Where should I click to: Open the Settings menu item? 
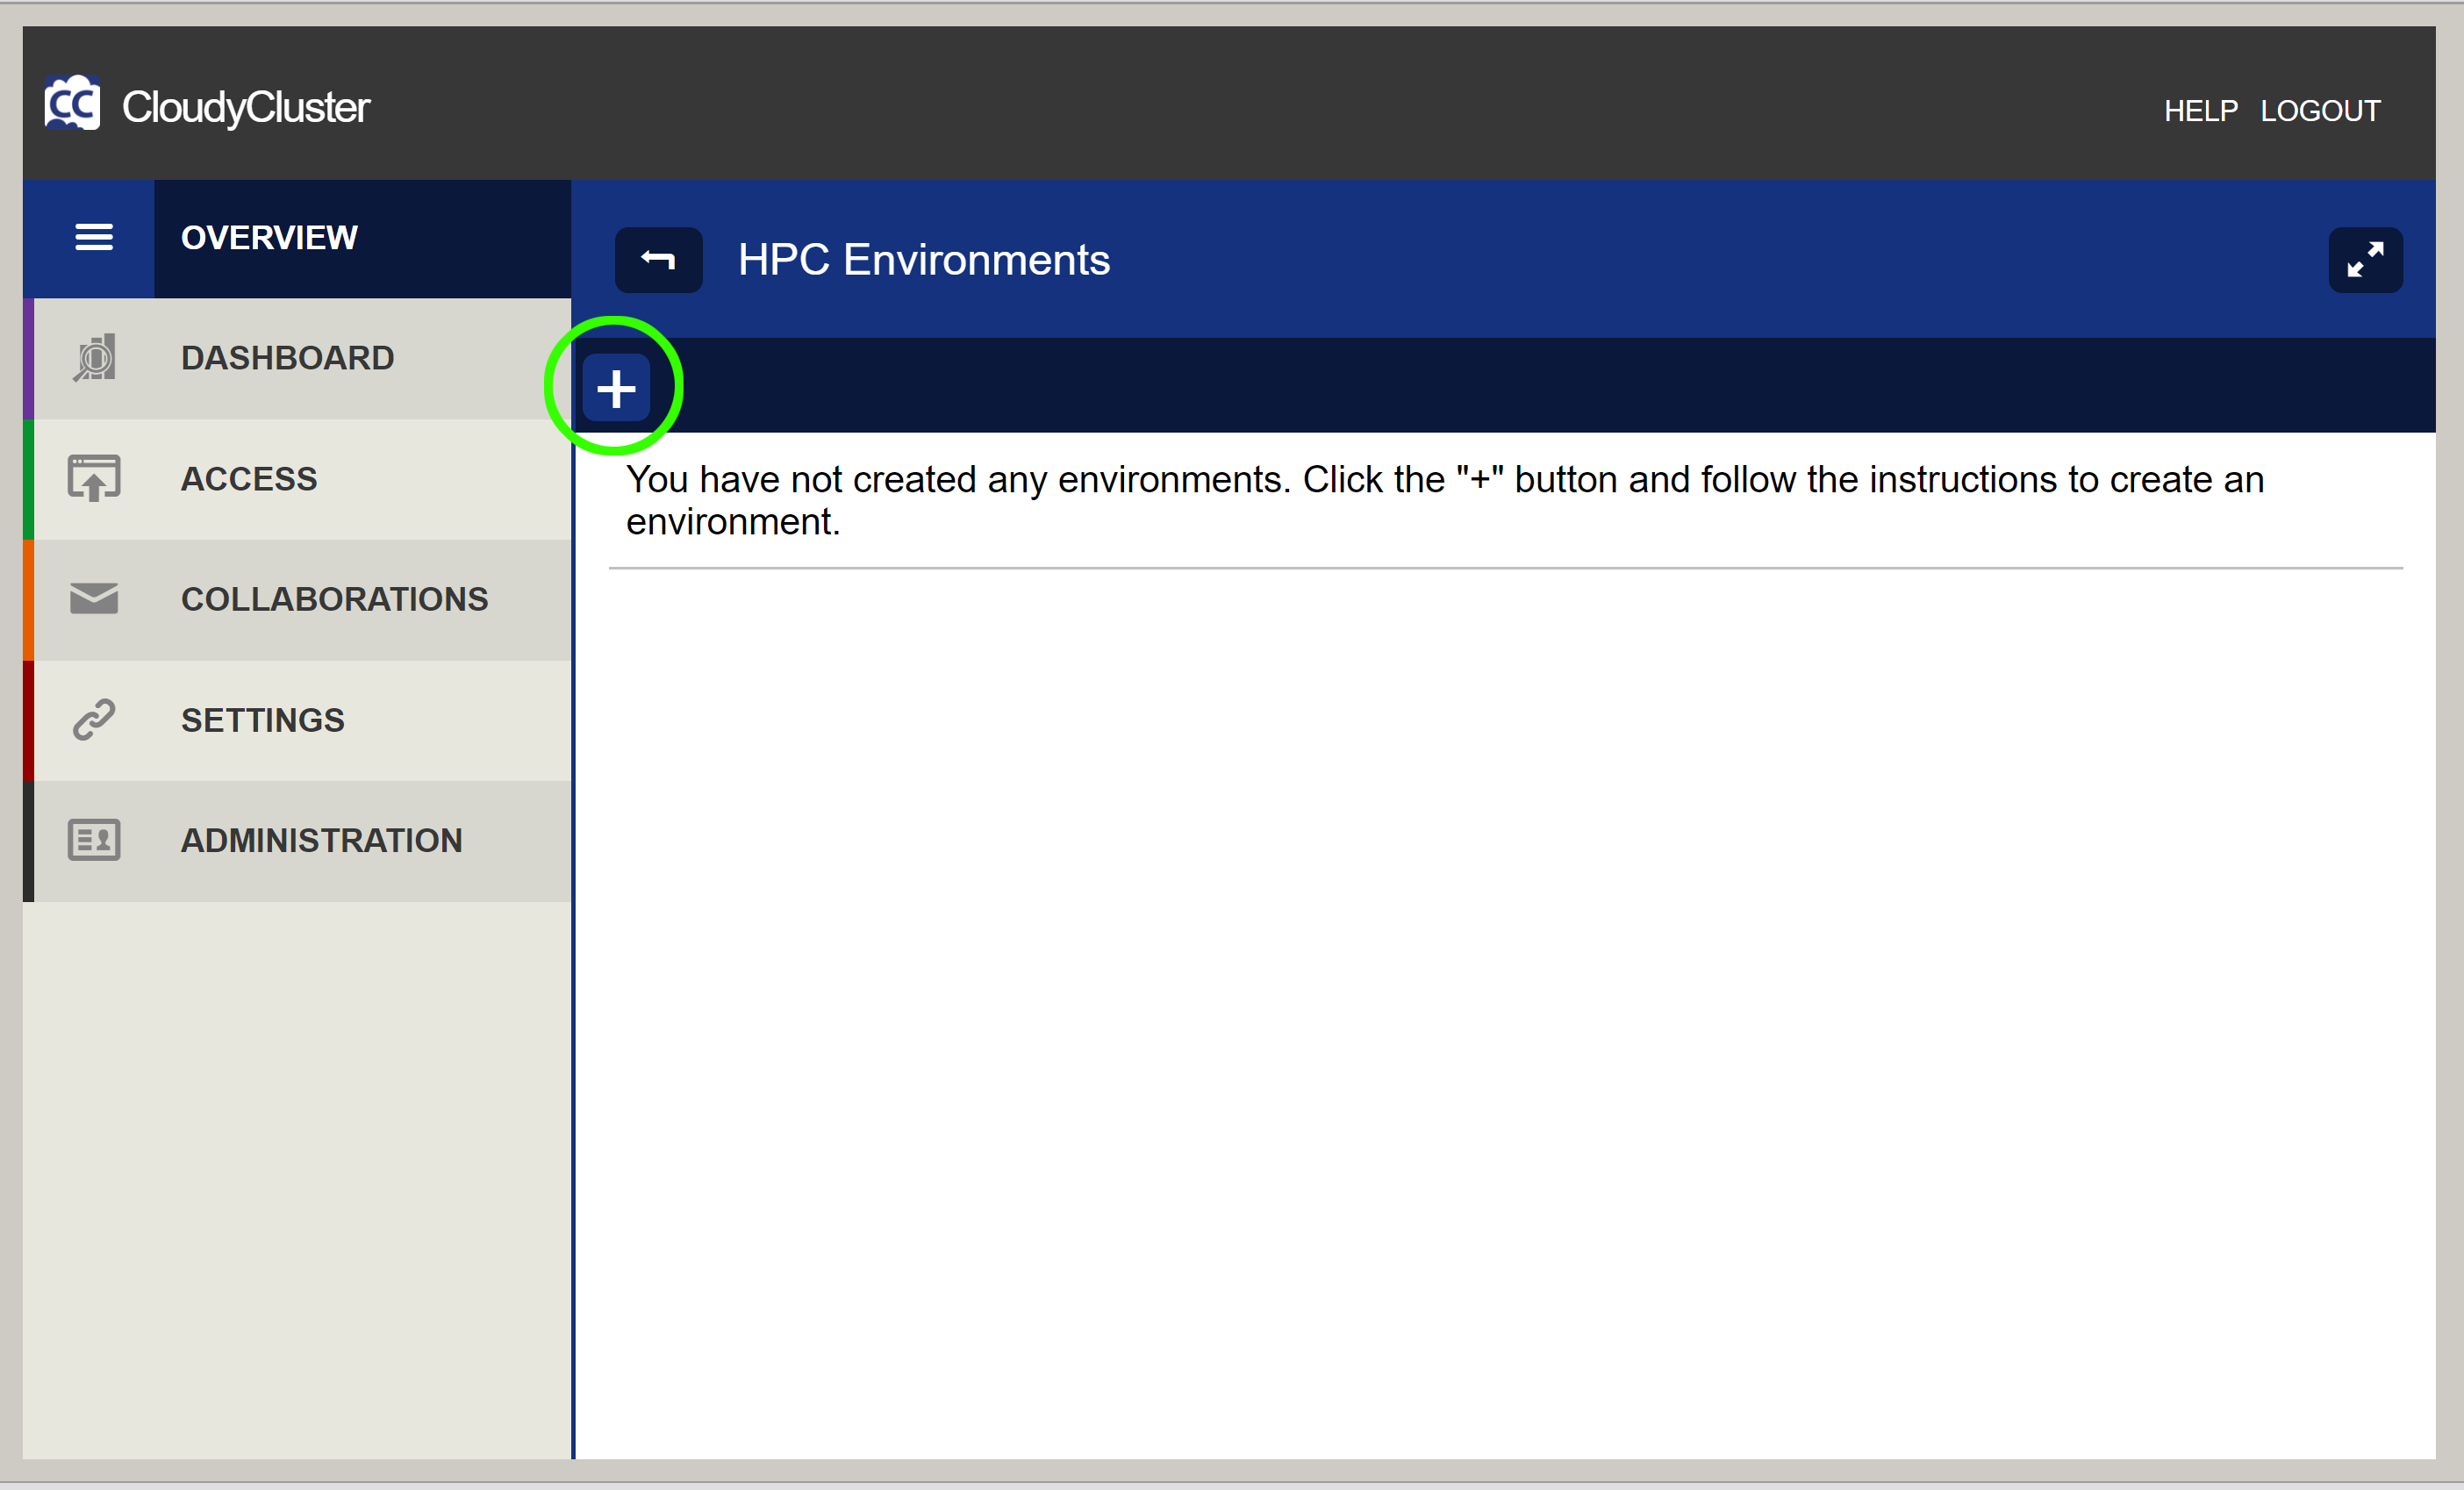297,721
